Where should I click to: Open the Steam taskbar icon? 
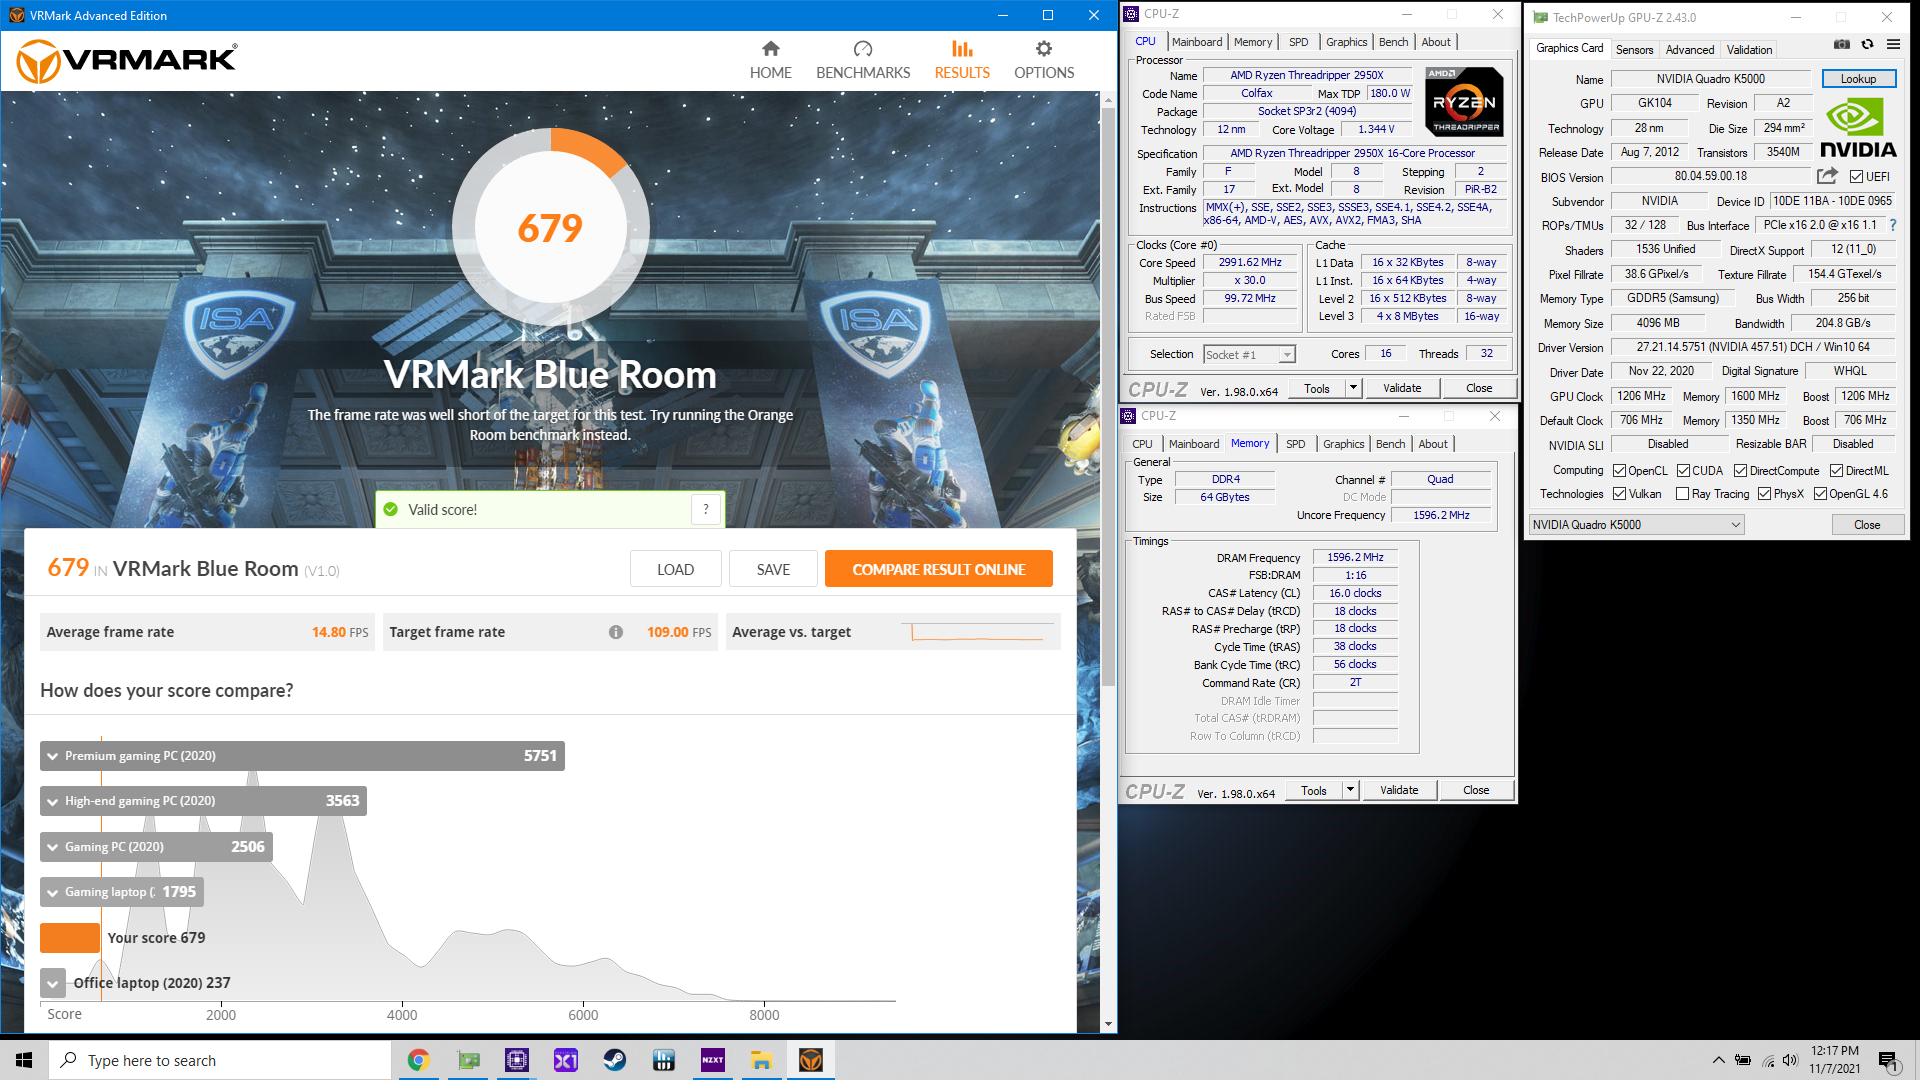(615, 1060)
